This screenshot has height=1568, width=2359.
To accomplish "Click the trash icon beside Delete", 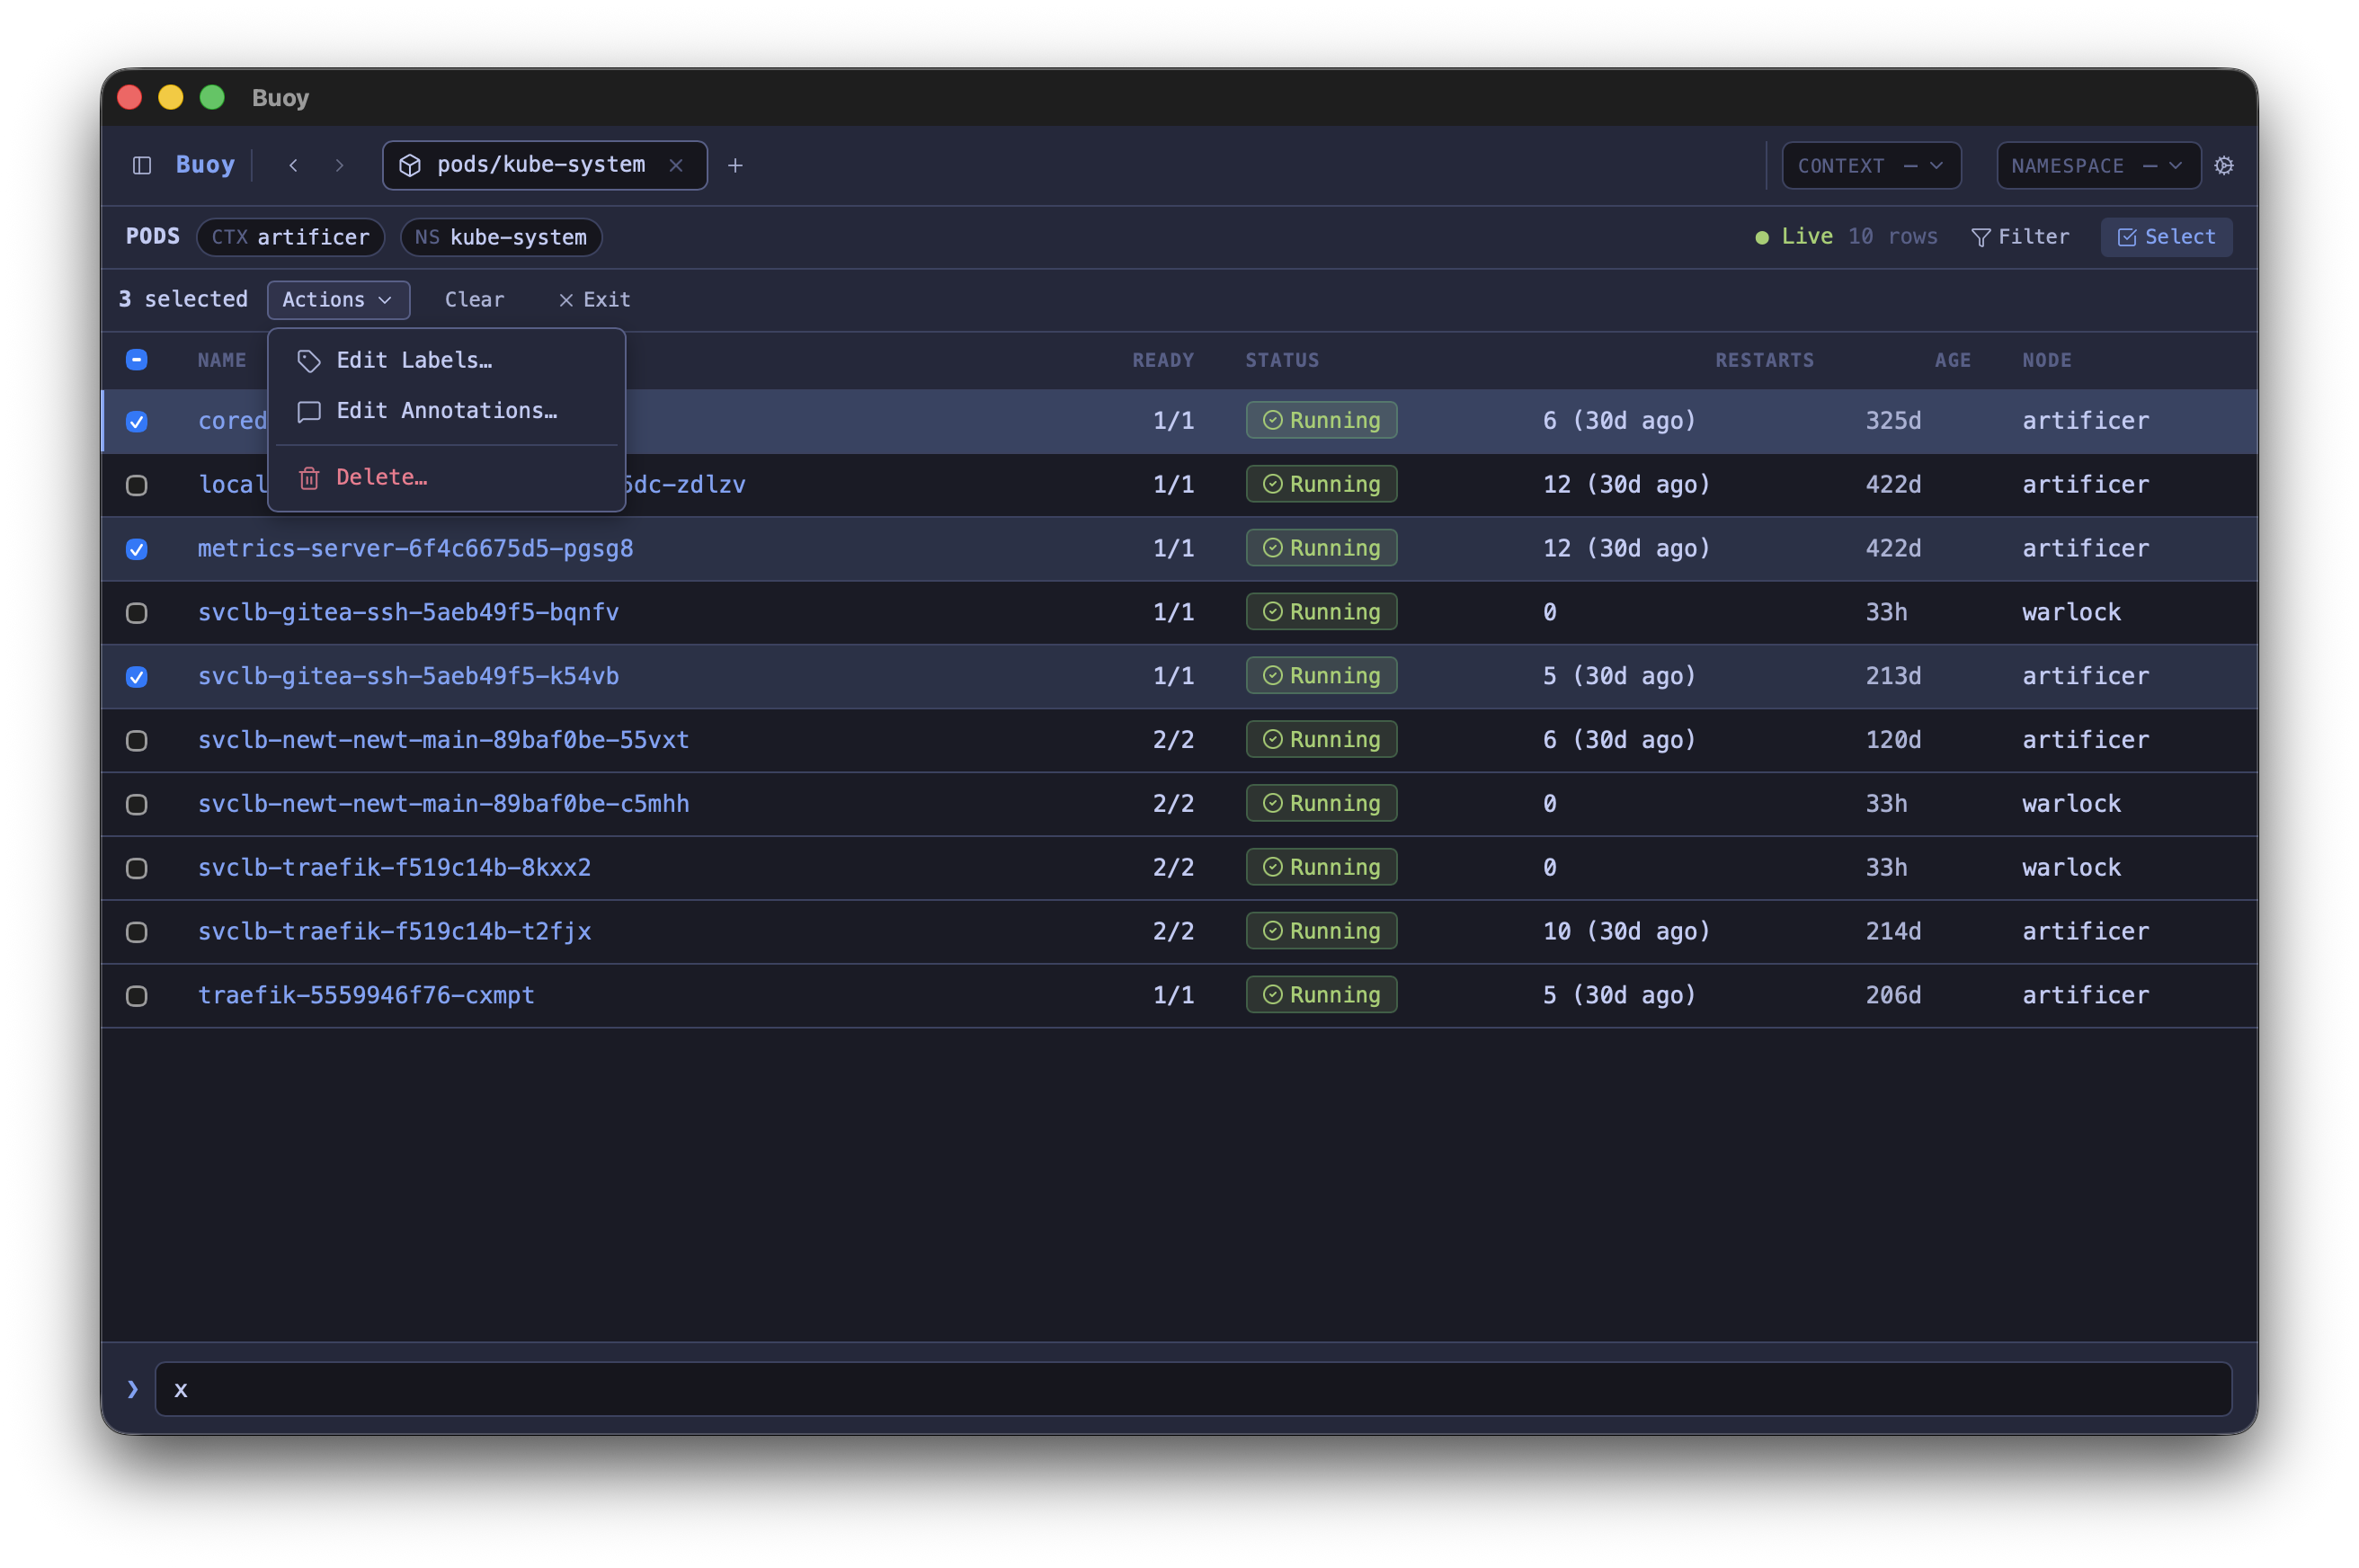I will pos(309,478).
